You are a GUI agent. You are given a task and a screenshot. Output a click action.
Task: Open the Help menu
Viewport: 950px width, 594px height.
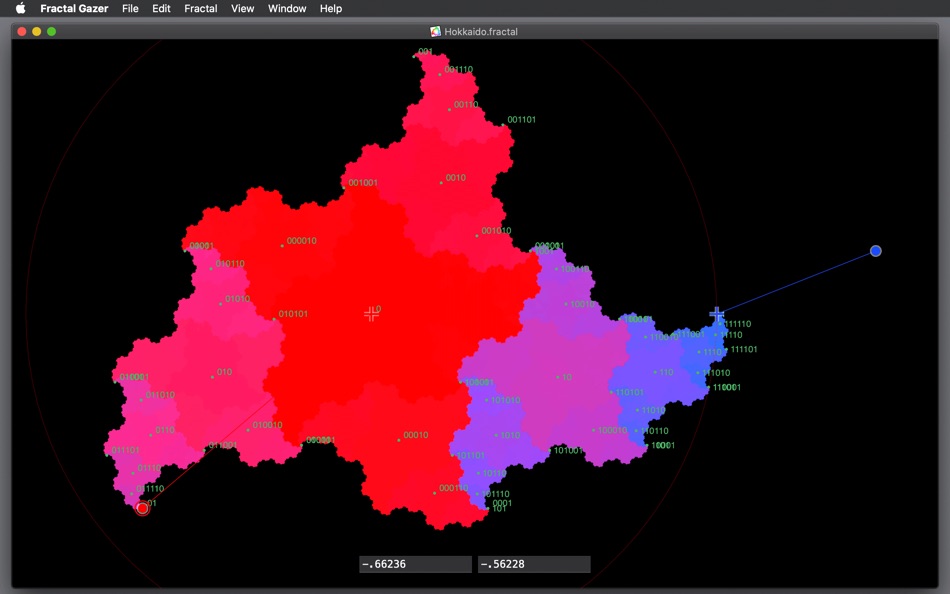click(331, 8)
